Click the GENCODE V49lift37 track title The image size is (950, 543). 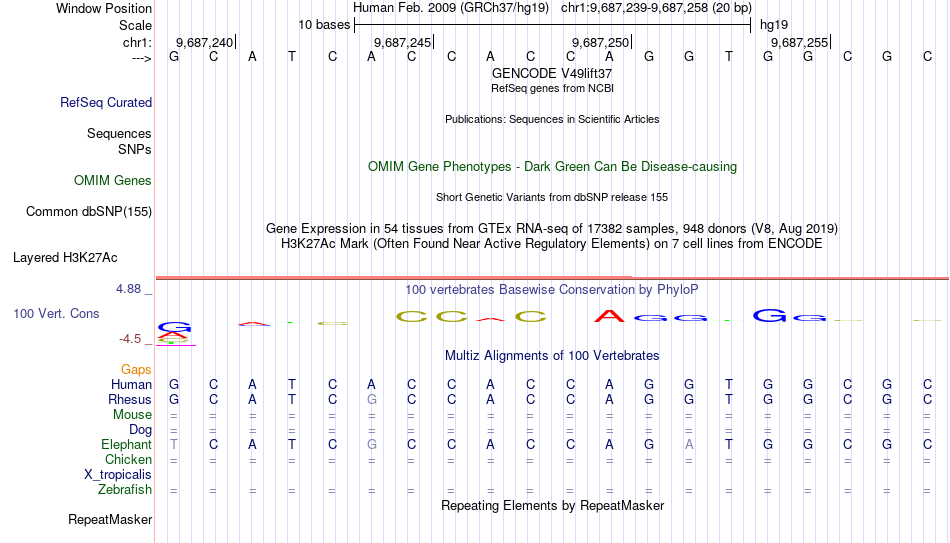click(x=552, y=73)
